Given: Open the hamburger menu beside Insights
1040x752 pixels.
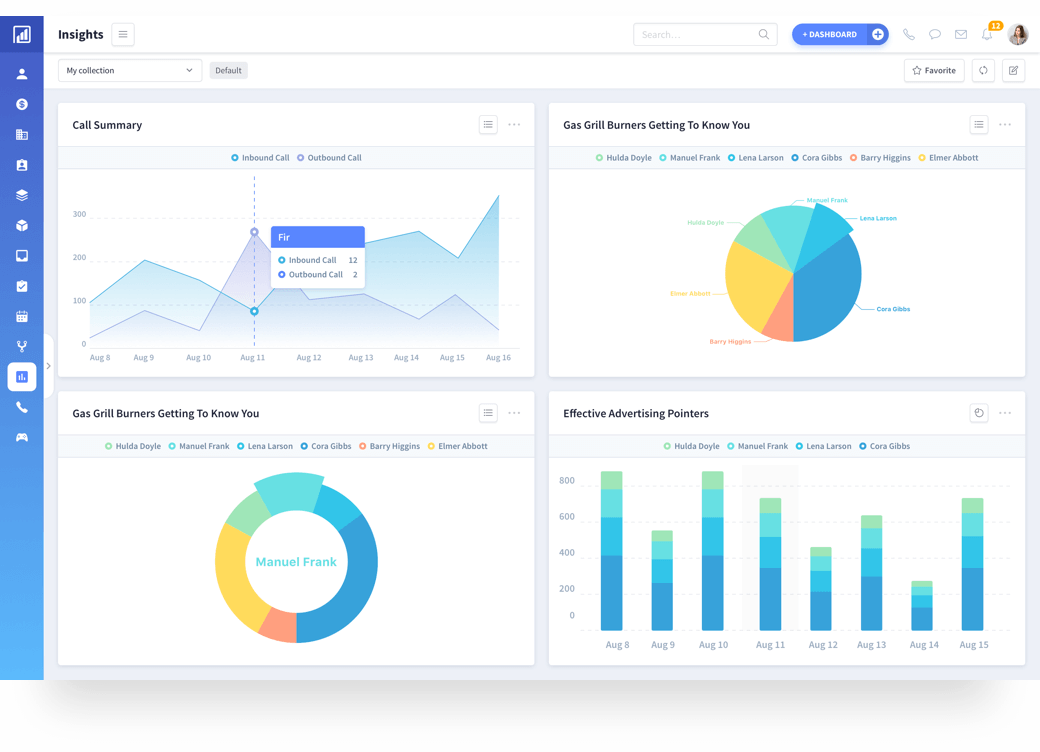Looking at the screenshot, I should click(123, 35).
